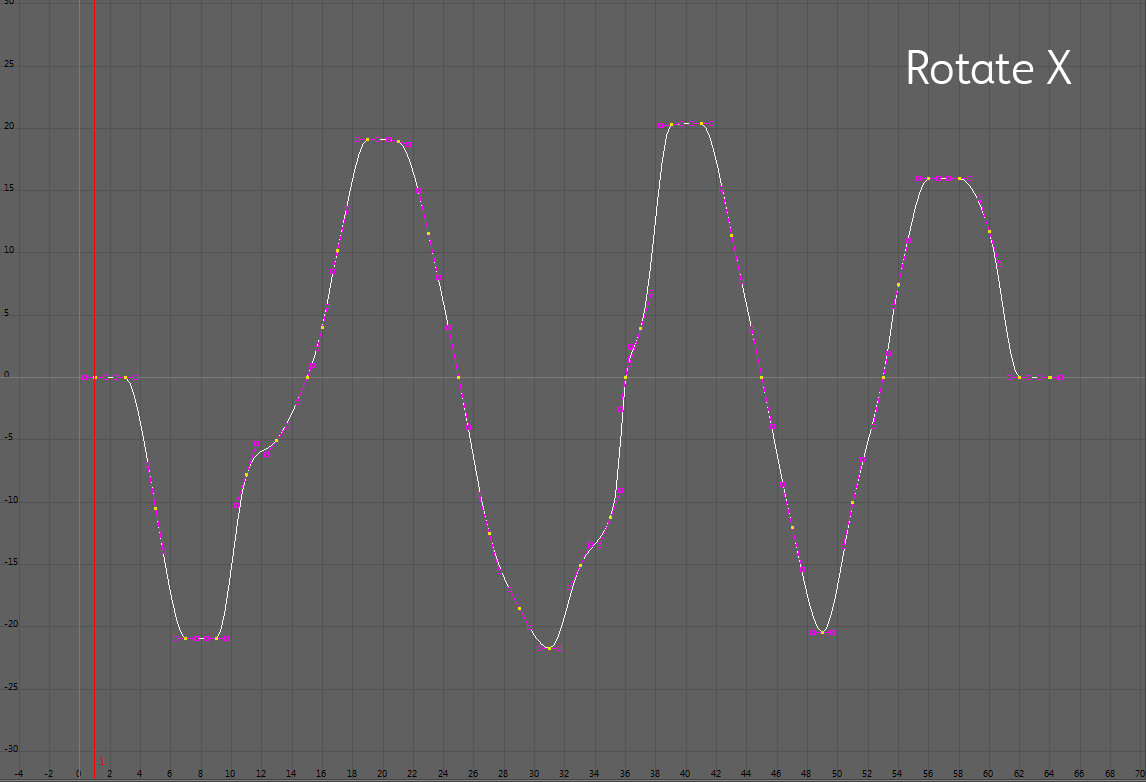Click the value axis label 15
Image resolution: width=1146 pixels, height=782 pixels.
(x=9, y=189)
